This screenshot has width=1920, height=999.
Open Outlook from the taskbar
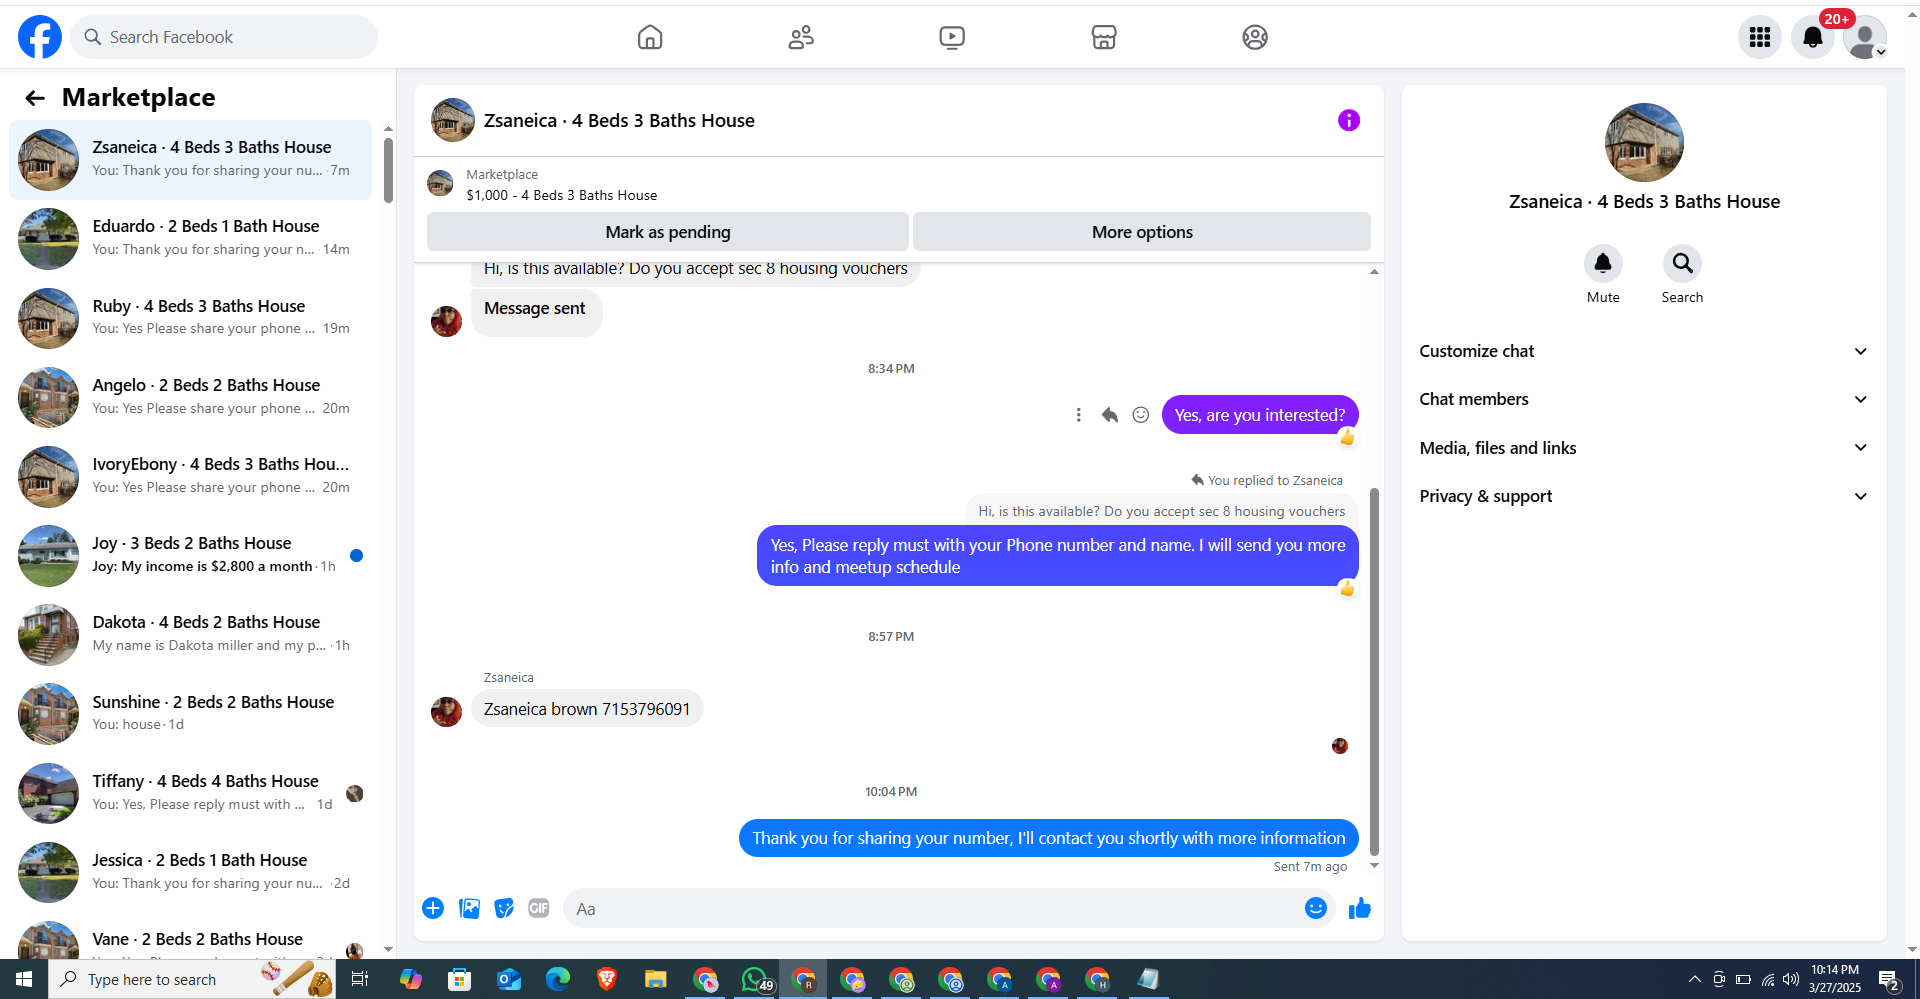[509, 979]
